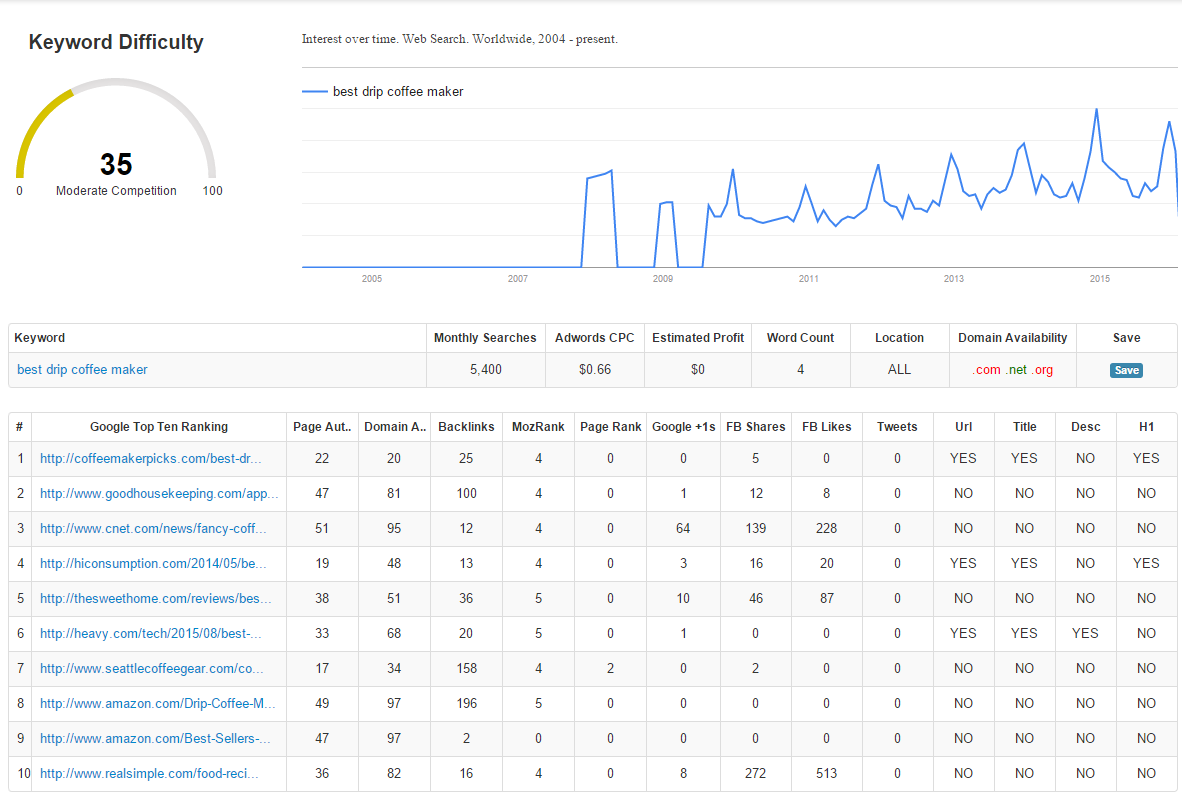Click the 5,400 monthly searches value
Image resolution: width=1182 pixels, height=797 pixels.
485,369
